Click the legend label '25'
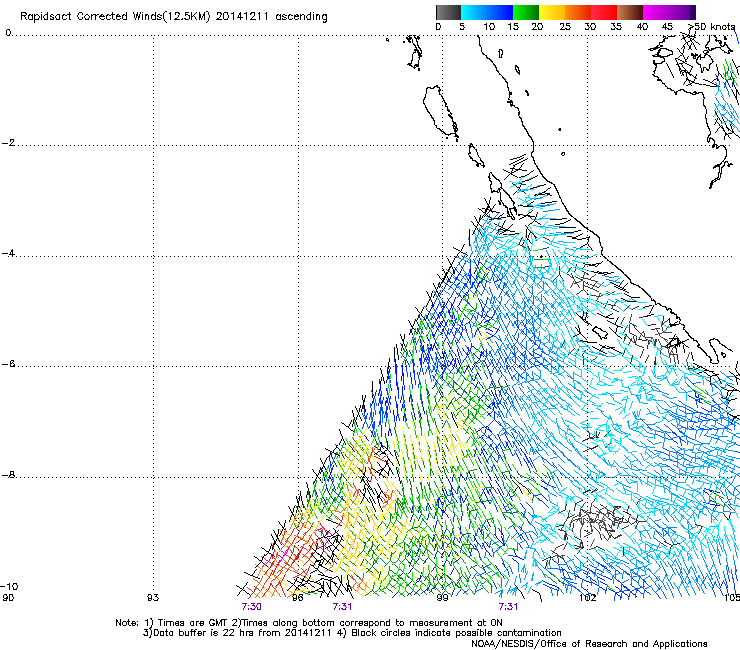Screen dimensions: 740x650 pos(565,27)
